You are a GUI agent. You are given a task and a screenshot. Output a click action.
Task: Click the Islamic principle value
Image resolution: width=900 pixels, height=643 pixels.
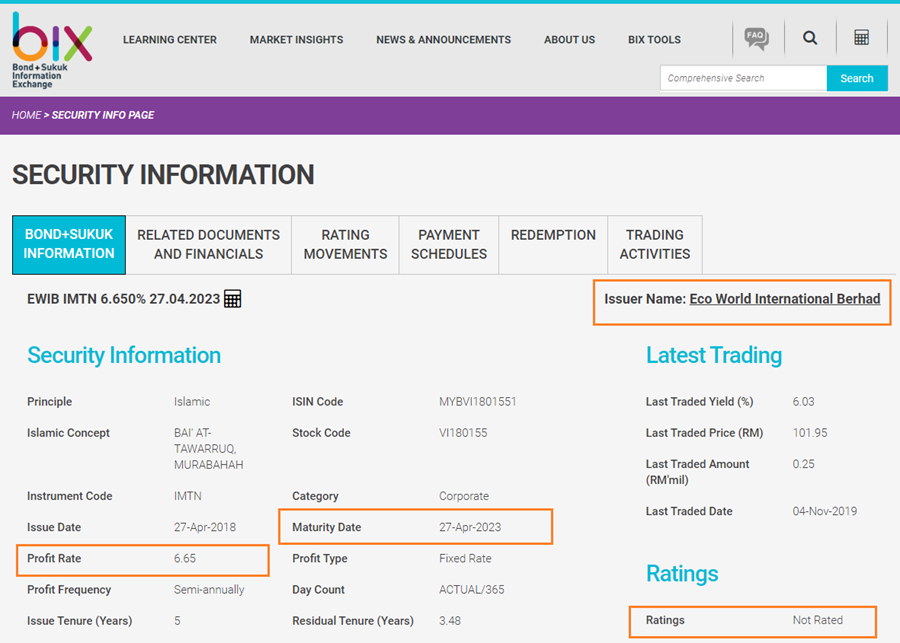coord(192,402)
